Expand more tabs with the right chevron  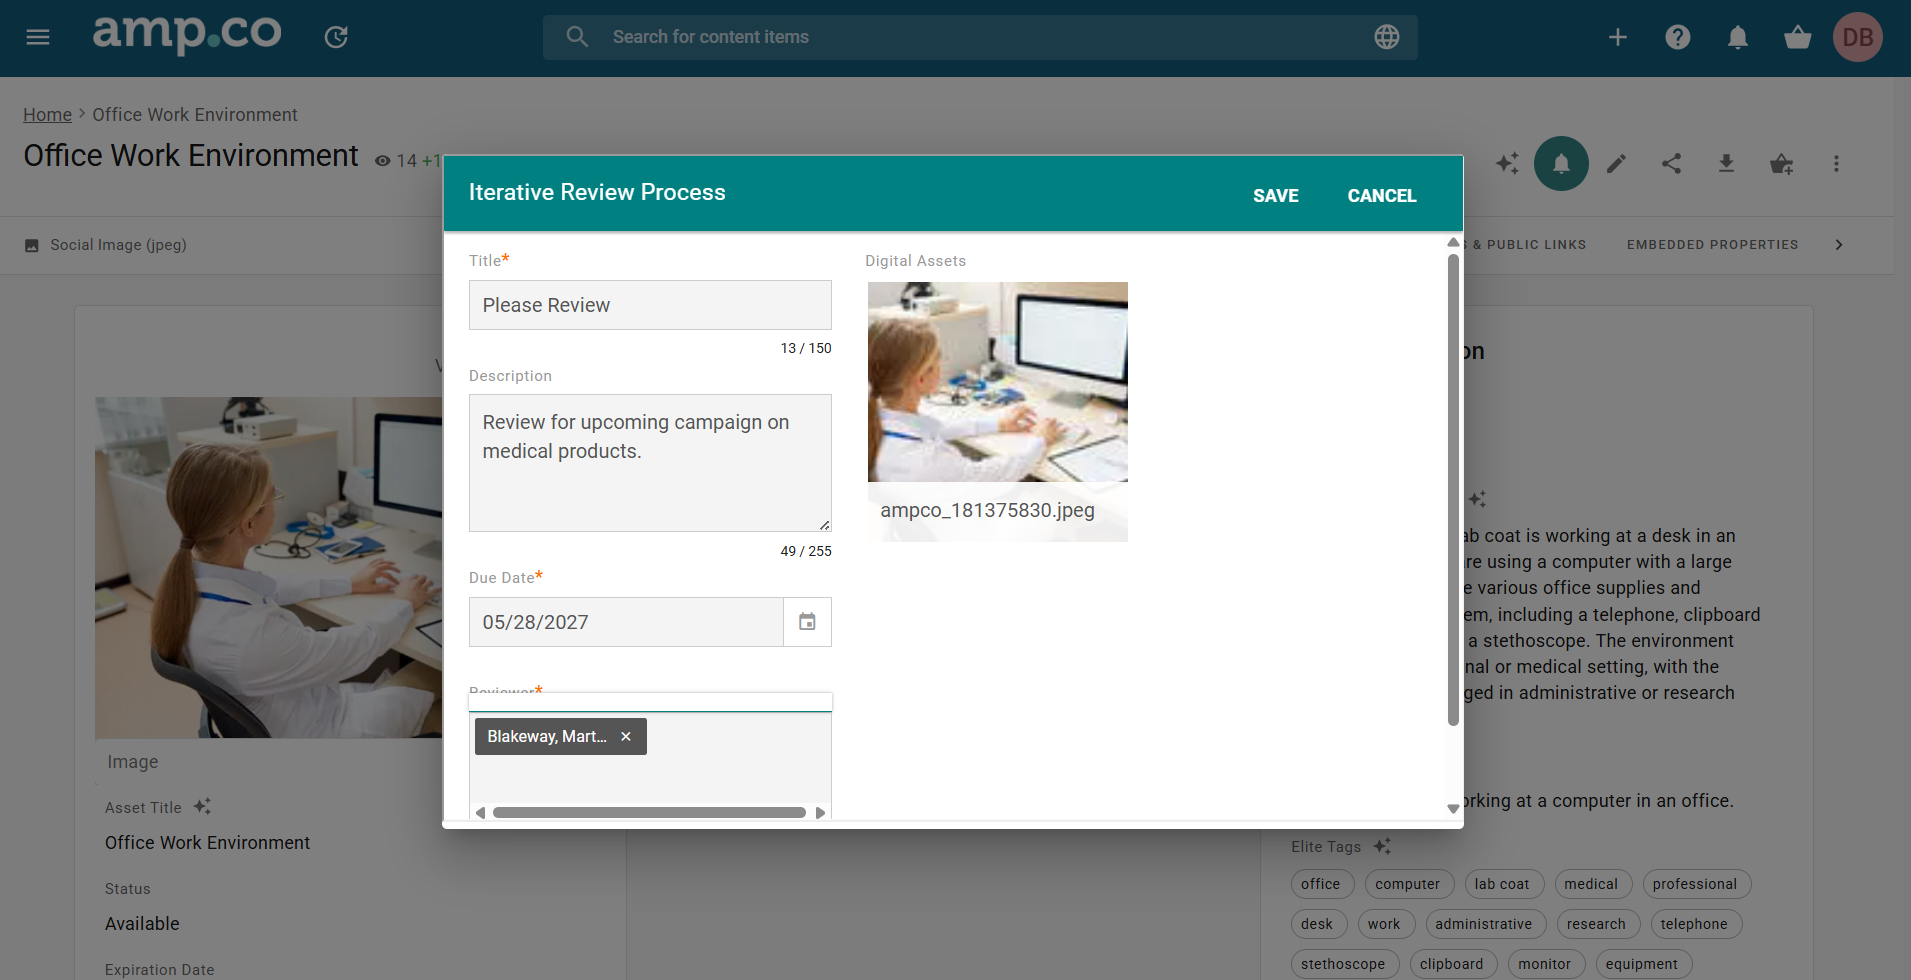pos(1838,245)
